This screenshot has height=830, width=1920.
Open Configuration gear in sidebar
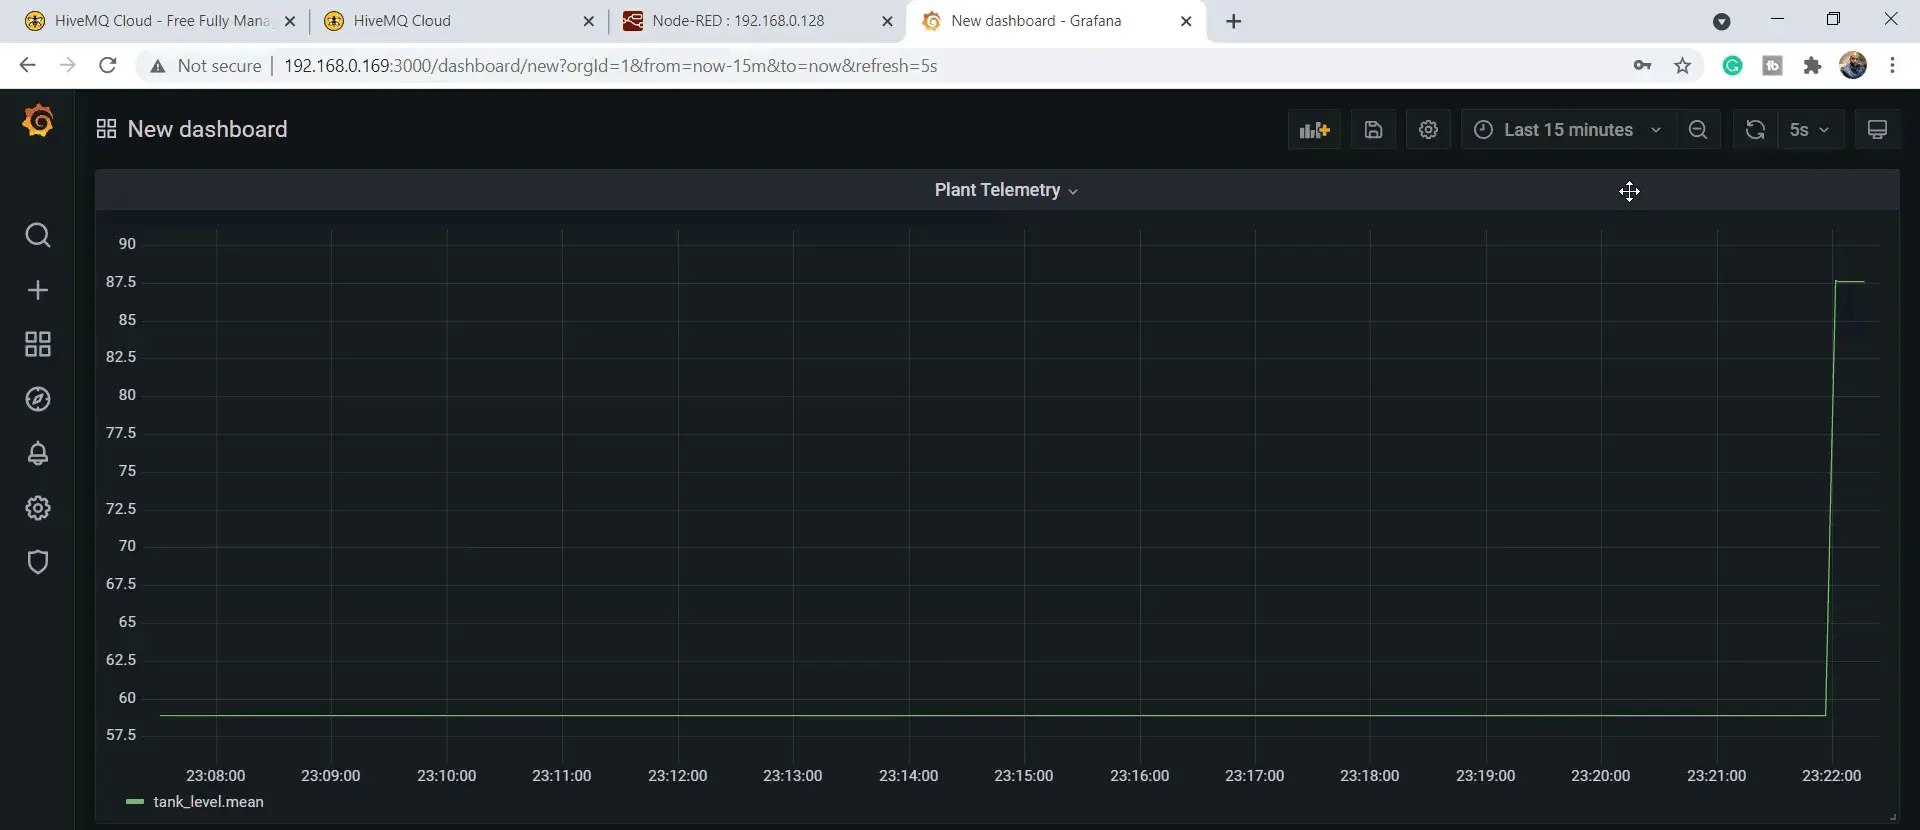click(38, 508)
